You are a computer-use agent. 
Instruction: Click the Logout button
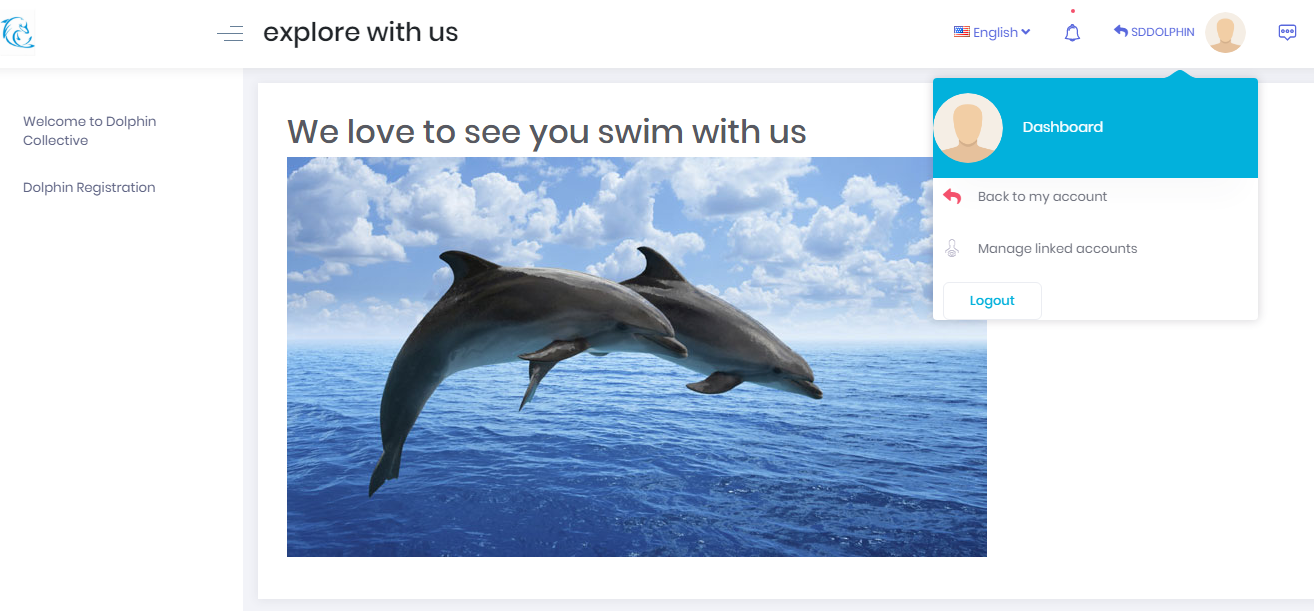tap(992, 301)
